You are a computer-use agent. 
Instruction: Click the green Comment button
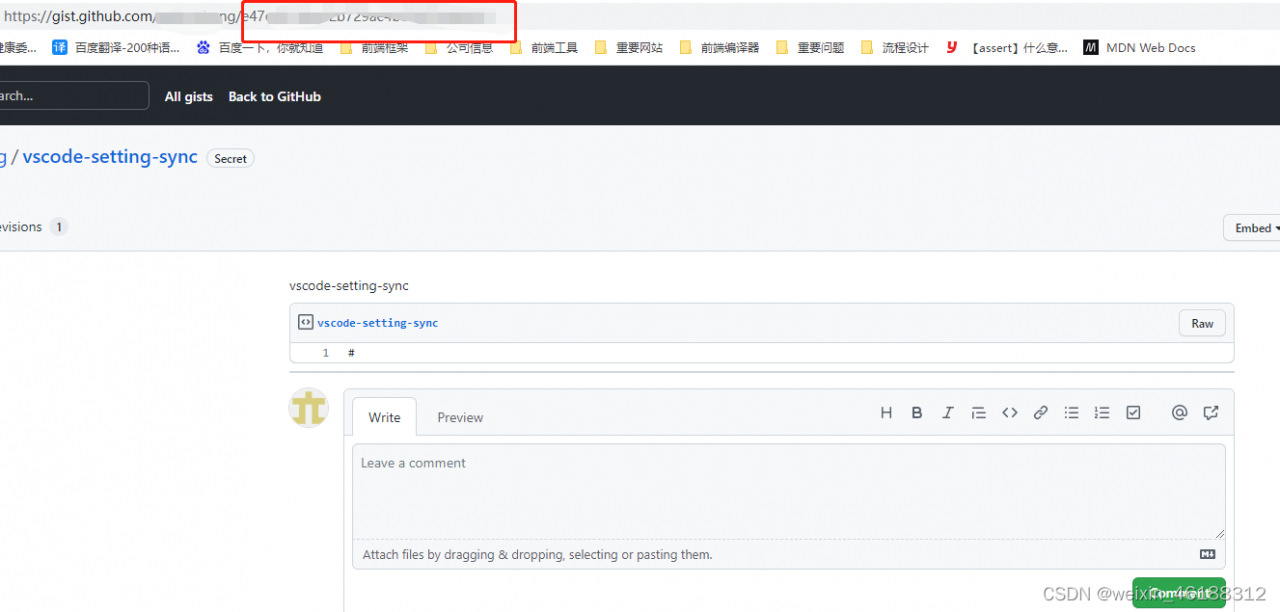[x=1179, y=593]
